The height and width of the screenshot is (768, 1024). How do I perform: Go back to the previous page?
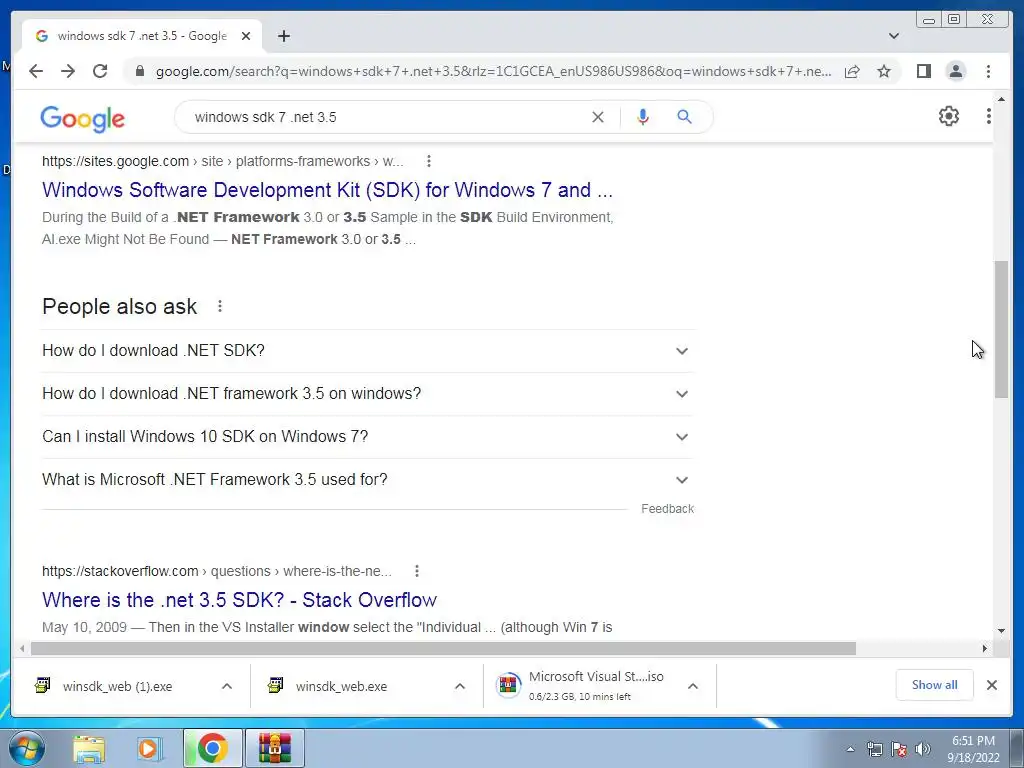click(x=36, y=71)
